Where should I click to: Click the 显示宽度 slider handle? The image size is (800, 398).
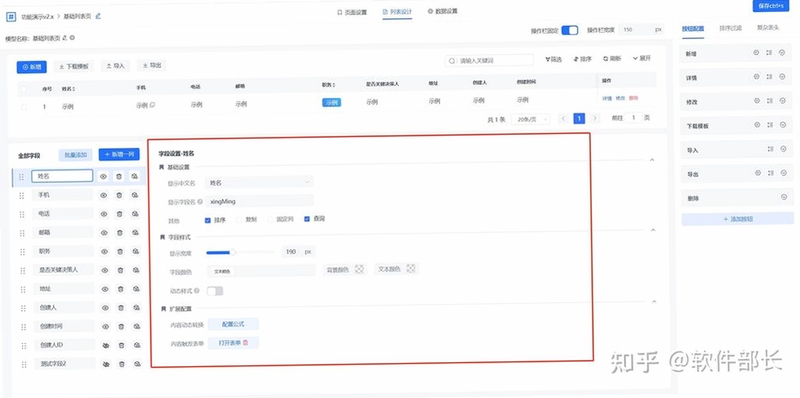(233, 252)
